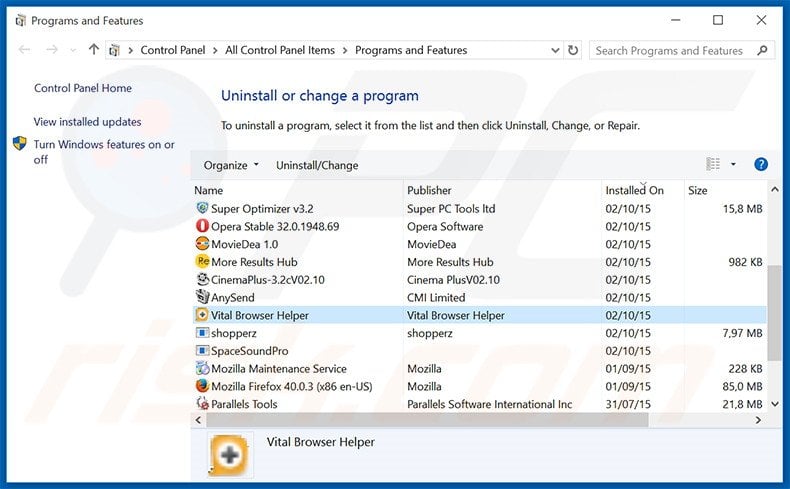Sort by the Publisher column header
The image size is (790, 489).
point(502,190)
